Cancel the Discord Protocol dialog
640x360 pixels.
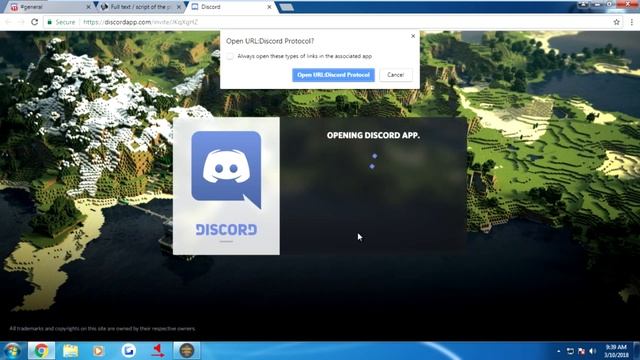[x=396, y=75]
